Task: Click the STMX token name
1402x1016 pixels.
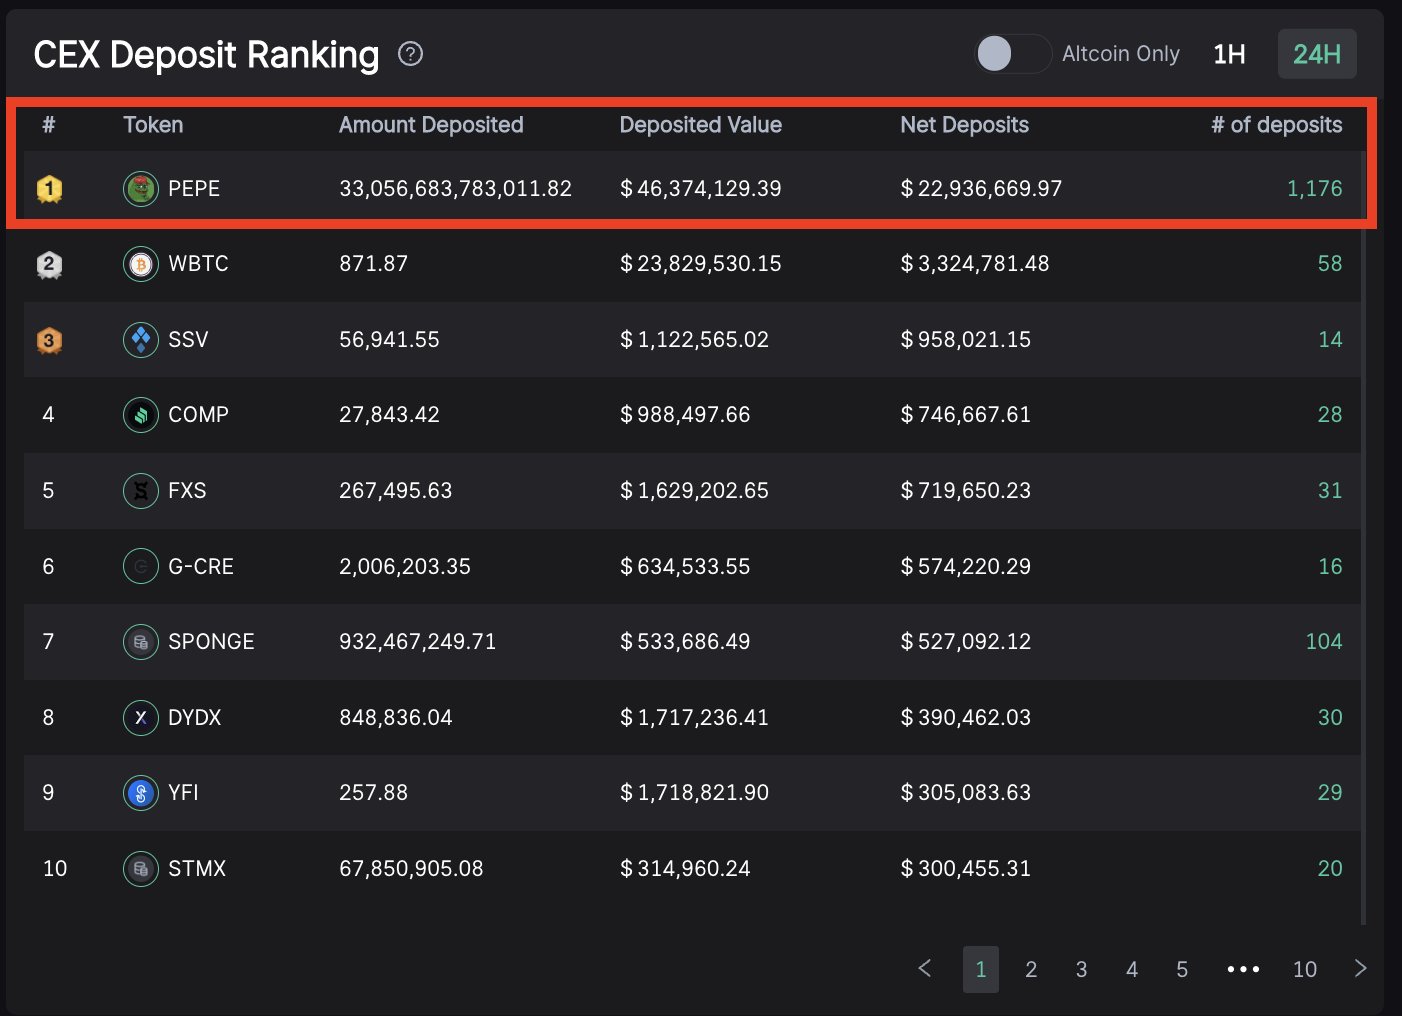Action: [x=197, y=868]
